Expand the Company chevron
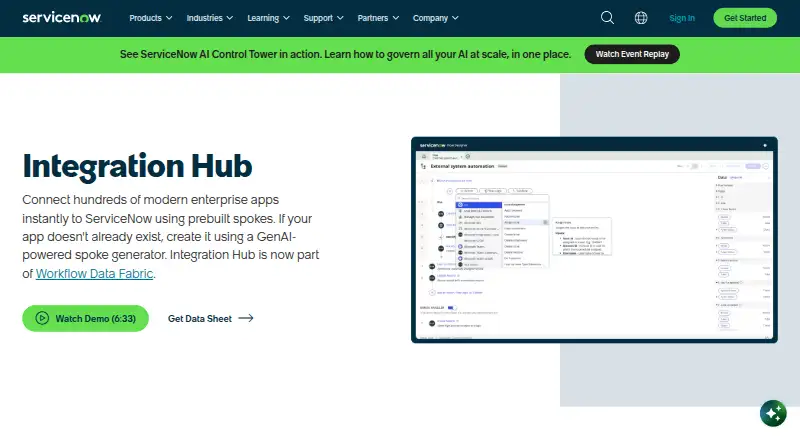This screenshot has height=440, width=800. tap(455, 18)
